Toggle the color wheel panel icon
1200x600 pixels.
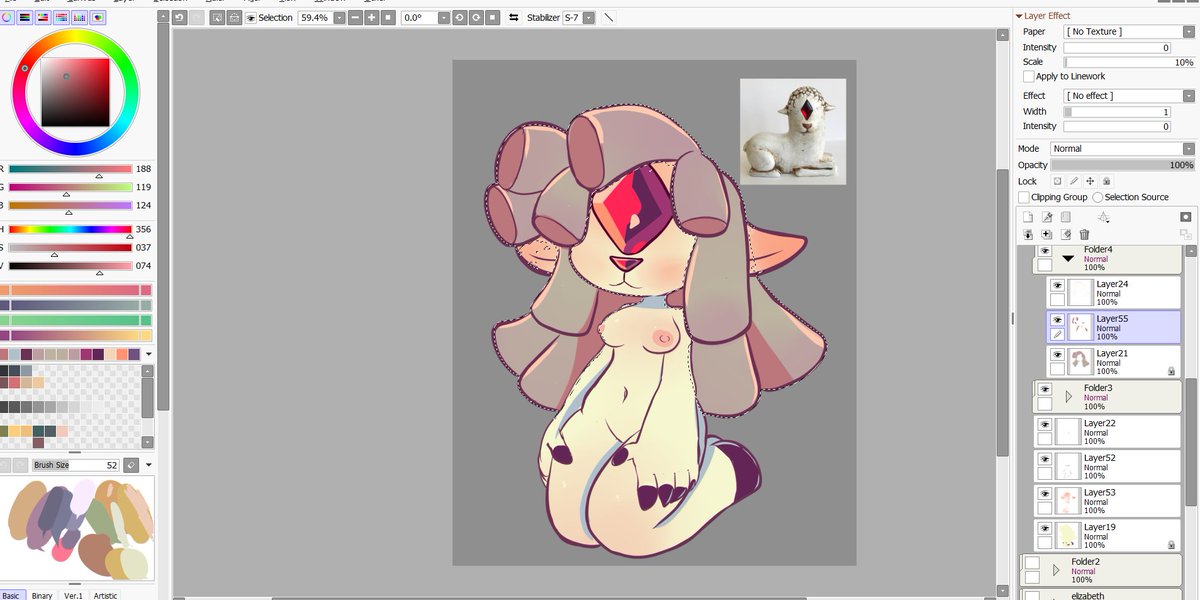point(7,17)
